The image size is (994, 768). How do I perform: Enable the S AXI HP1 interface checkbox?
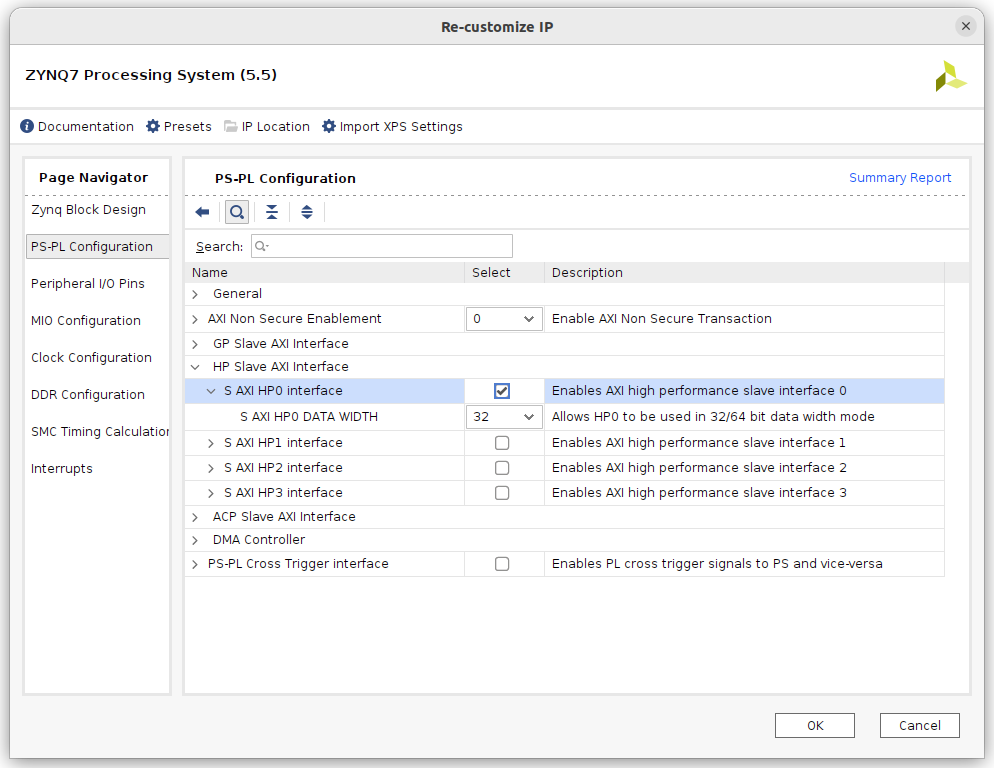click(502, 443)
